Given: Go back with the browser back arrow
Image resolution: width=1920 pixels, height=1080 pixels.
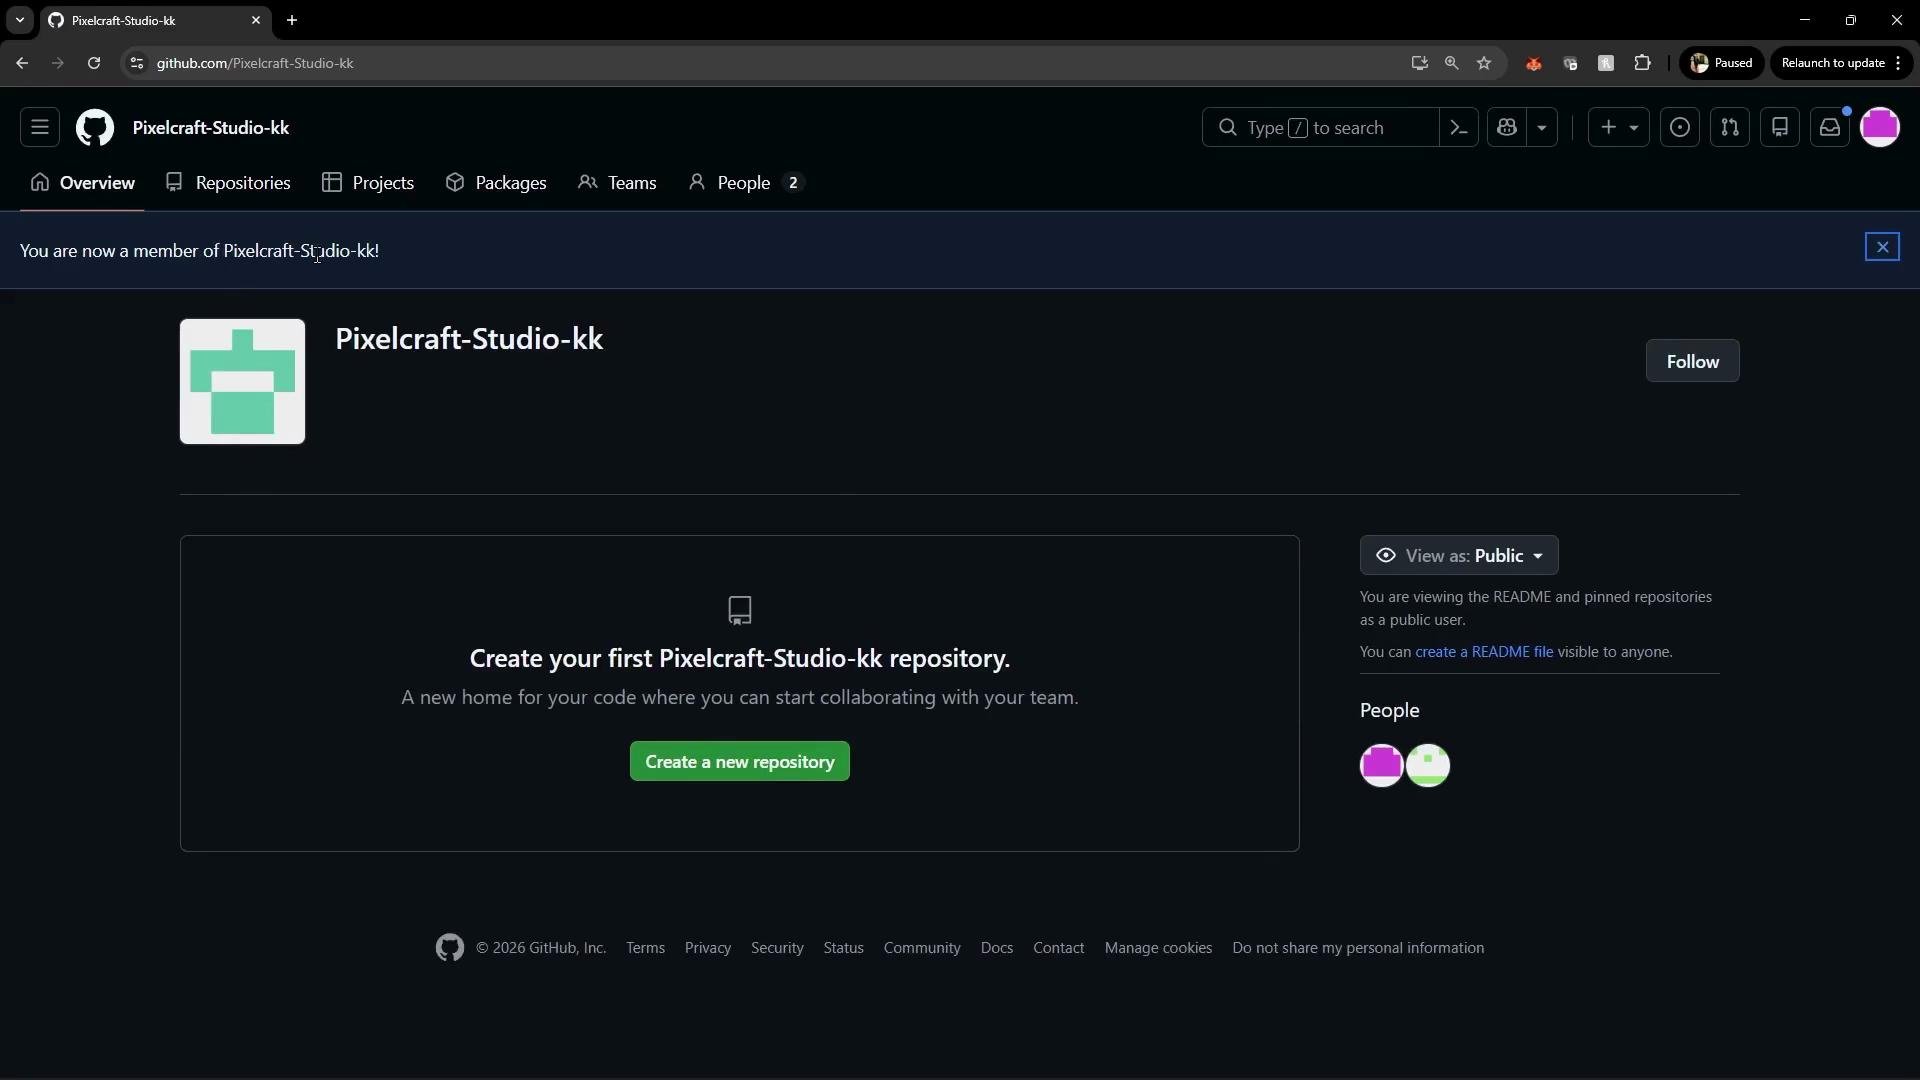Looking at the screenshot, I should (x=22, y=63).
